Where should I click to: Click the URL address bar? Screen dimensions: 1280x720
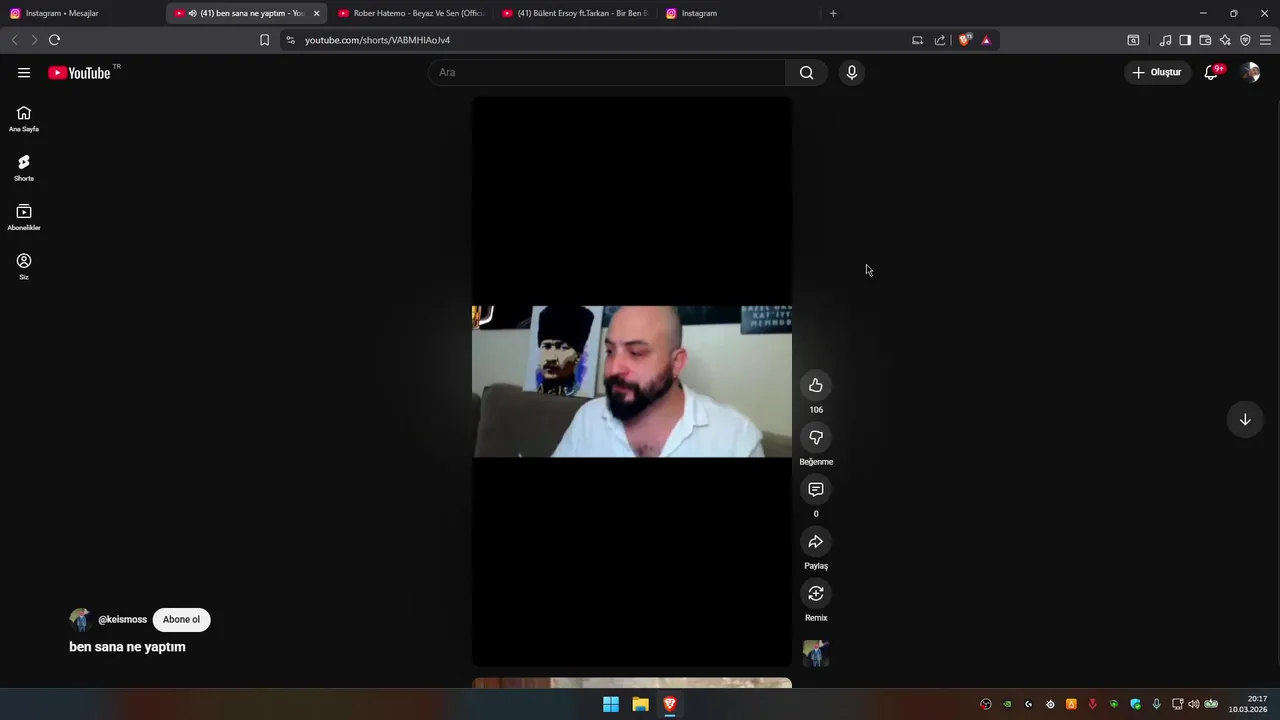[x=600, y=40]
